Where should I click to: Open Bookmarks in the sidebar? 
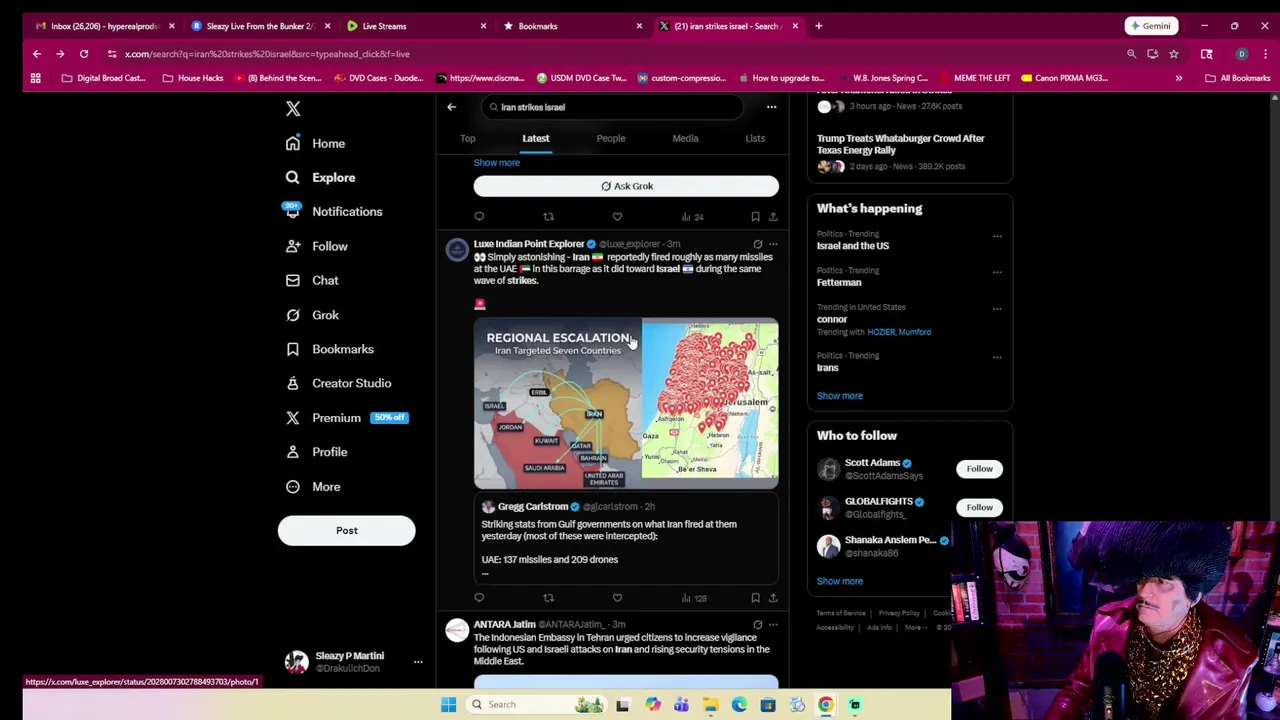point(329,349)
